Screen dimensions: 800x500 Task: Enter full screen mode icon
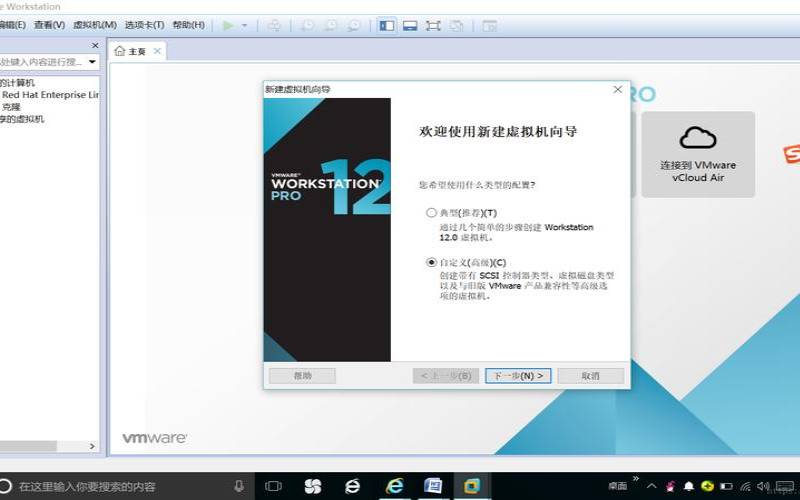coord(433,26)
